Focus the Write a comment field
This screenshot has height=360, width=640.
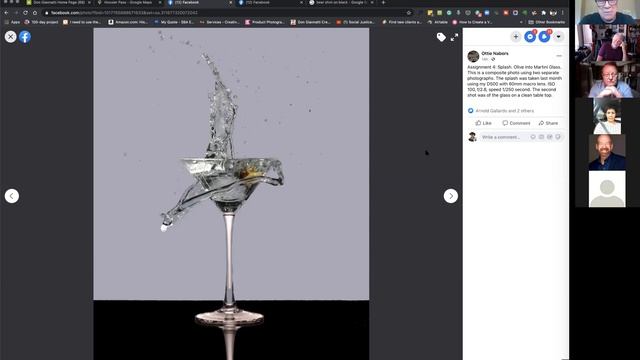pyautogui.click(x=522, y=137)
